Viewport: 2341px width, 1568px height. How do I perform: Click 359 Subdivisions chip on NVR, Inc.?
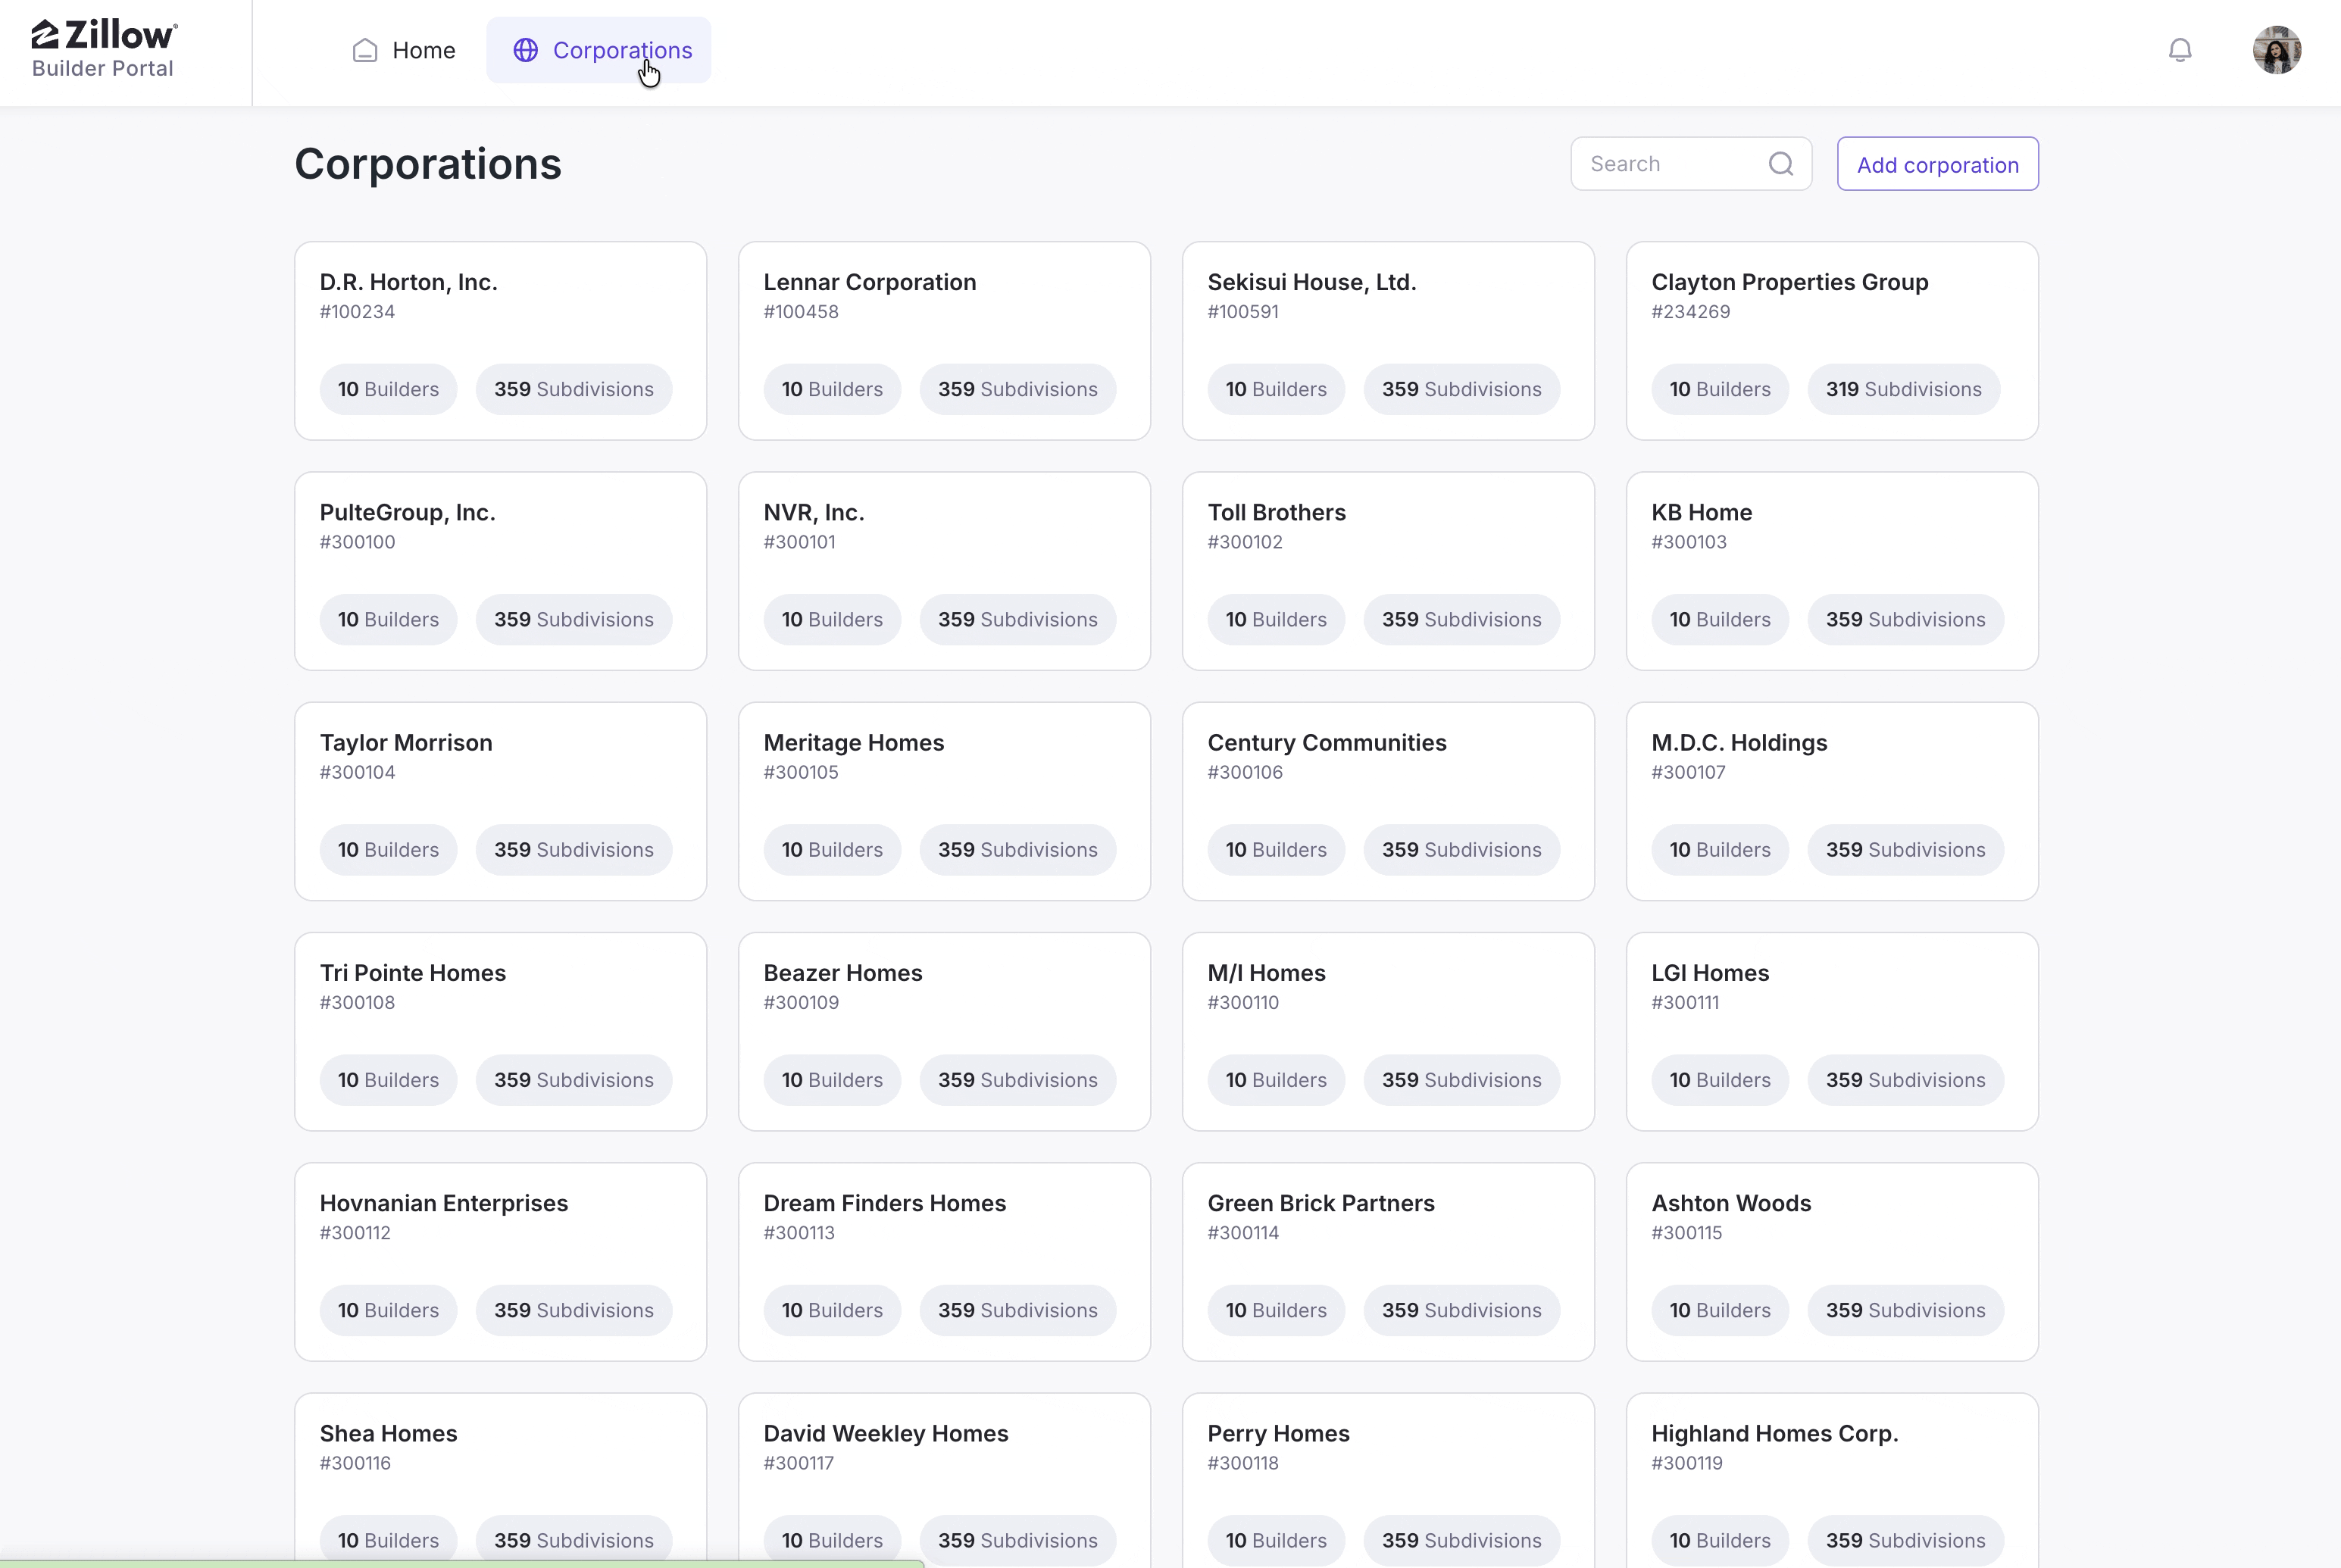1018,619
